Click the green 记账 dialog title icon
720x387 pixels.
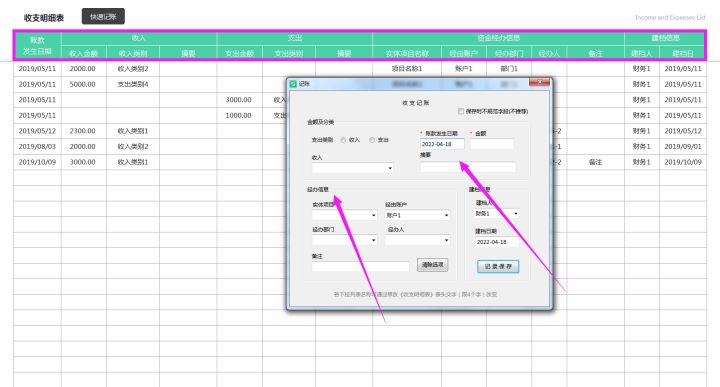(293, 84)
